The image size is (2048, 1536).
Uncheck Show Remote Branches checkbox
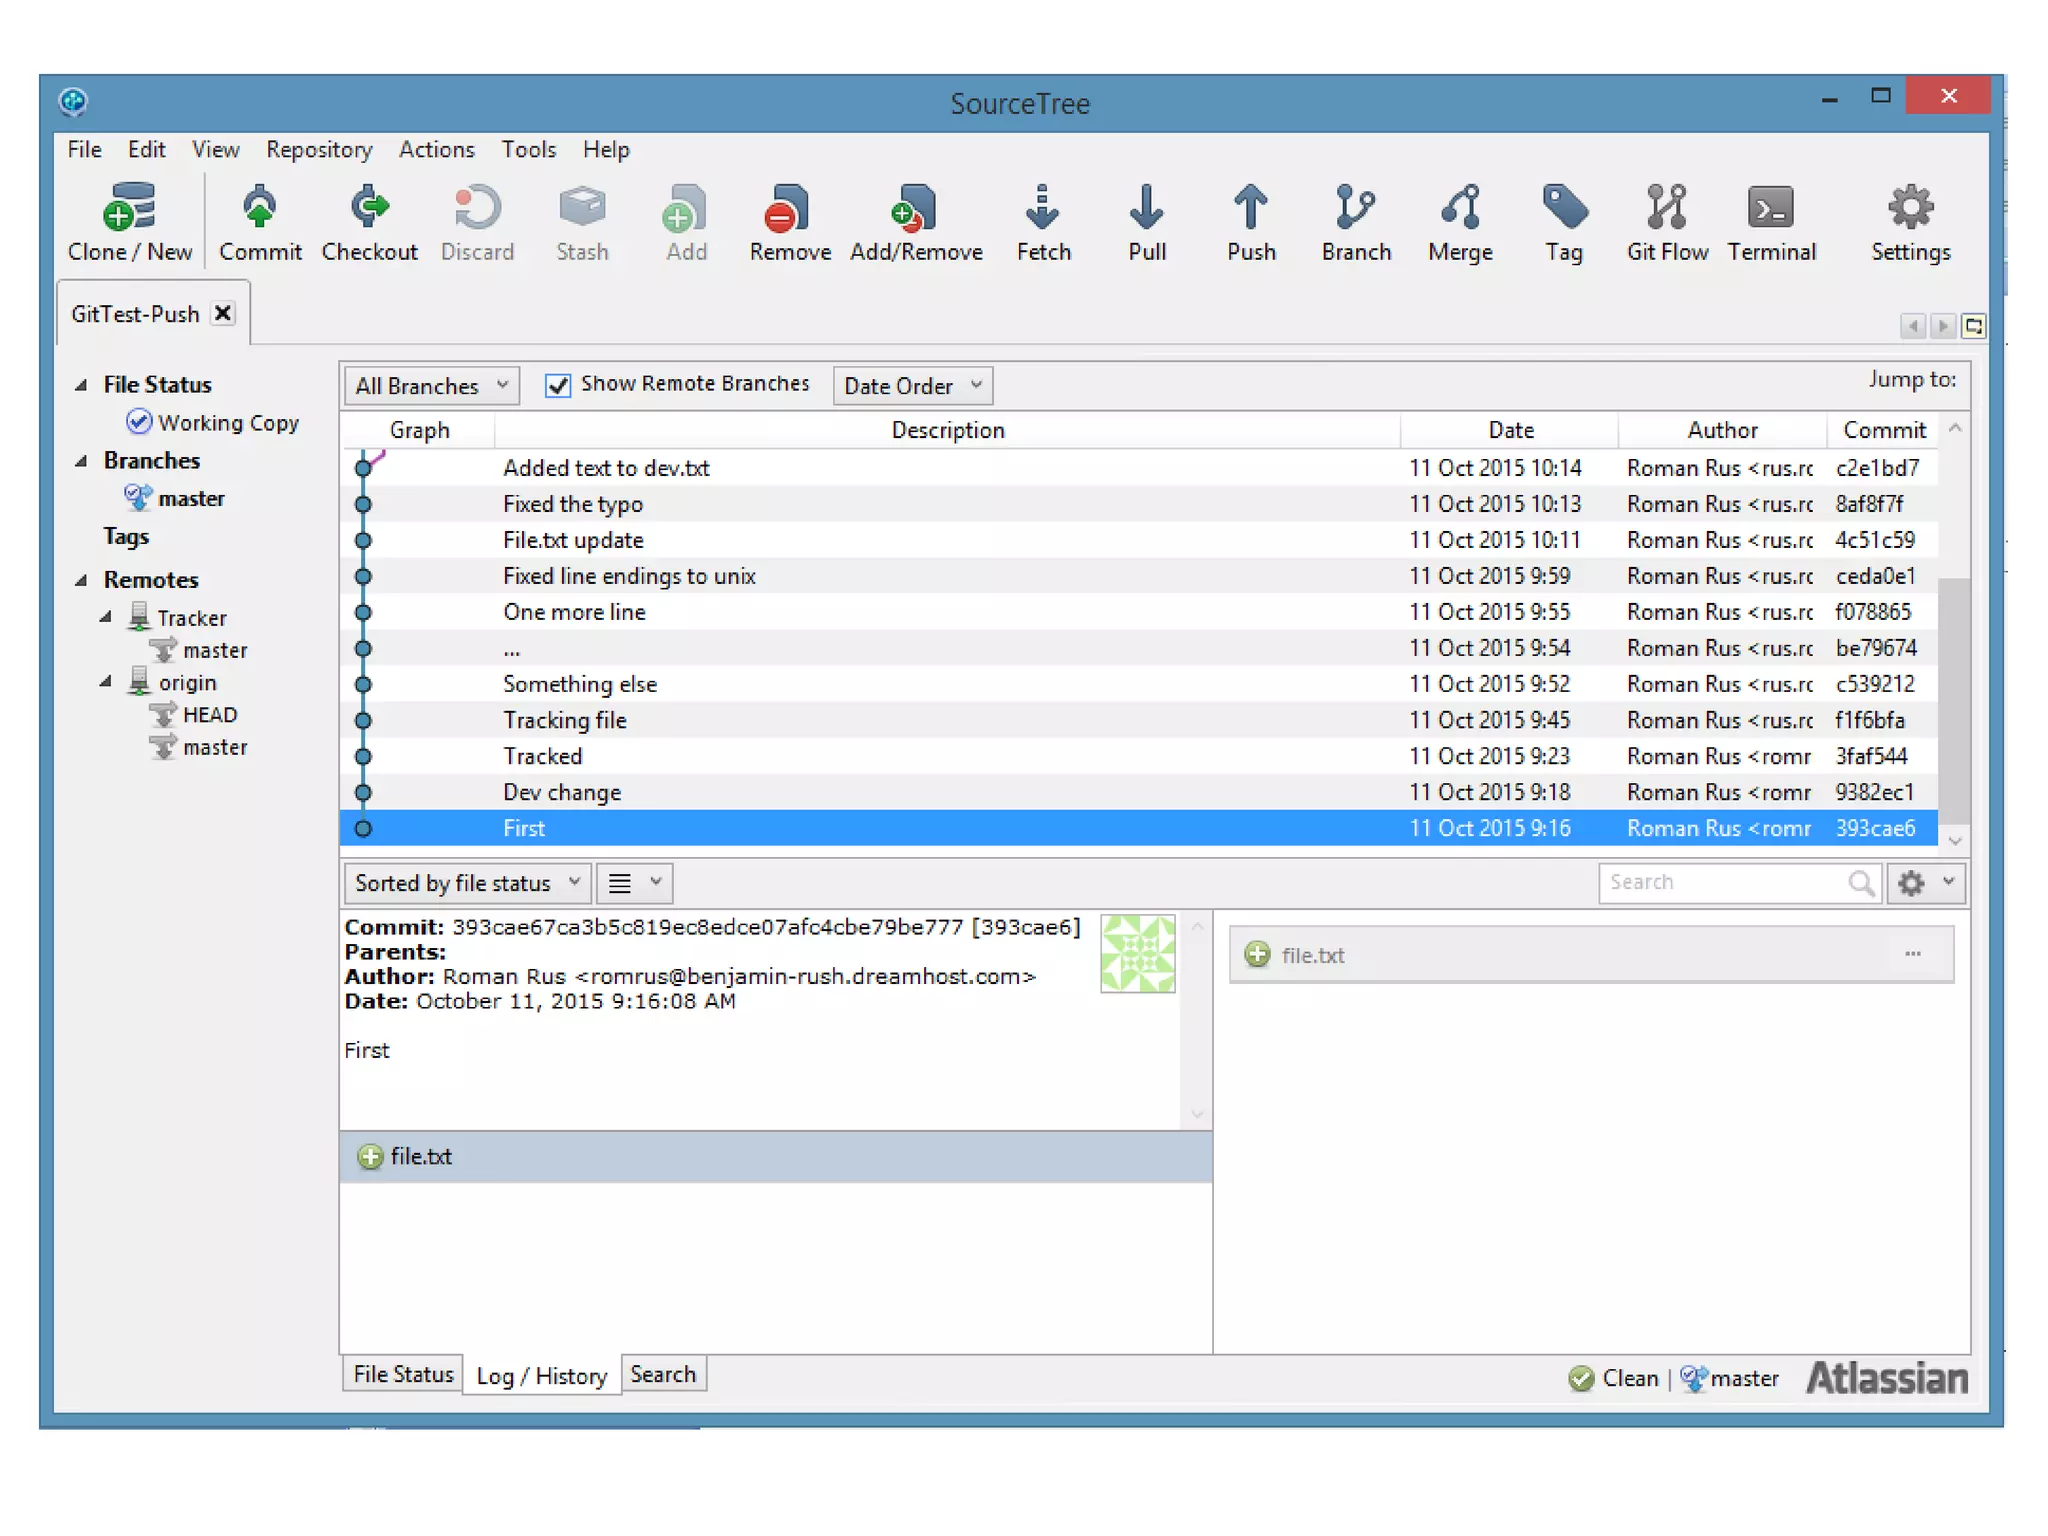558,385
